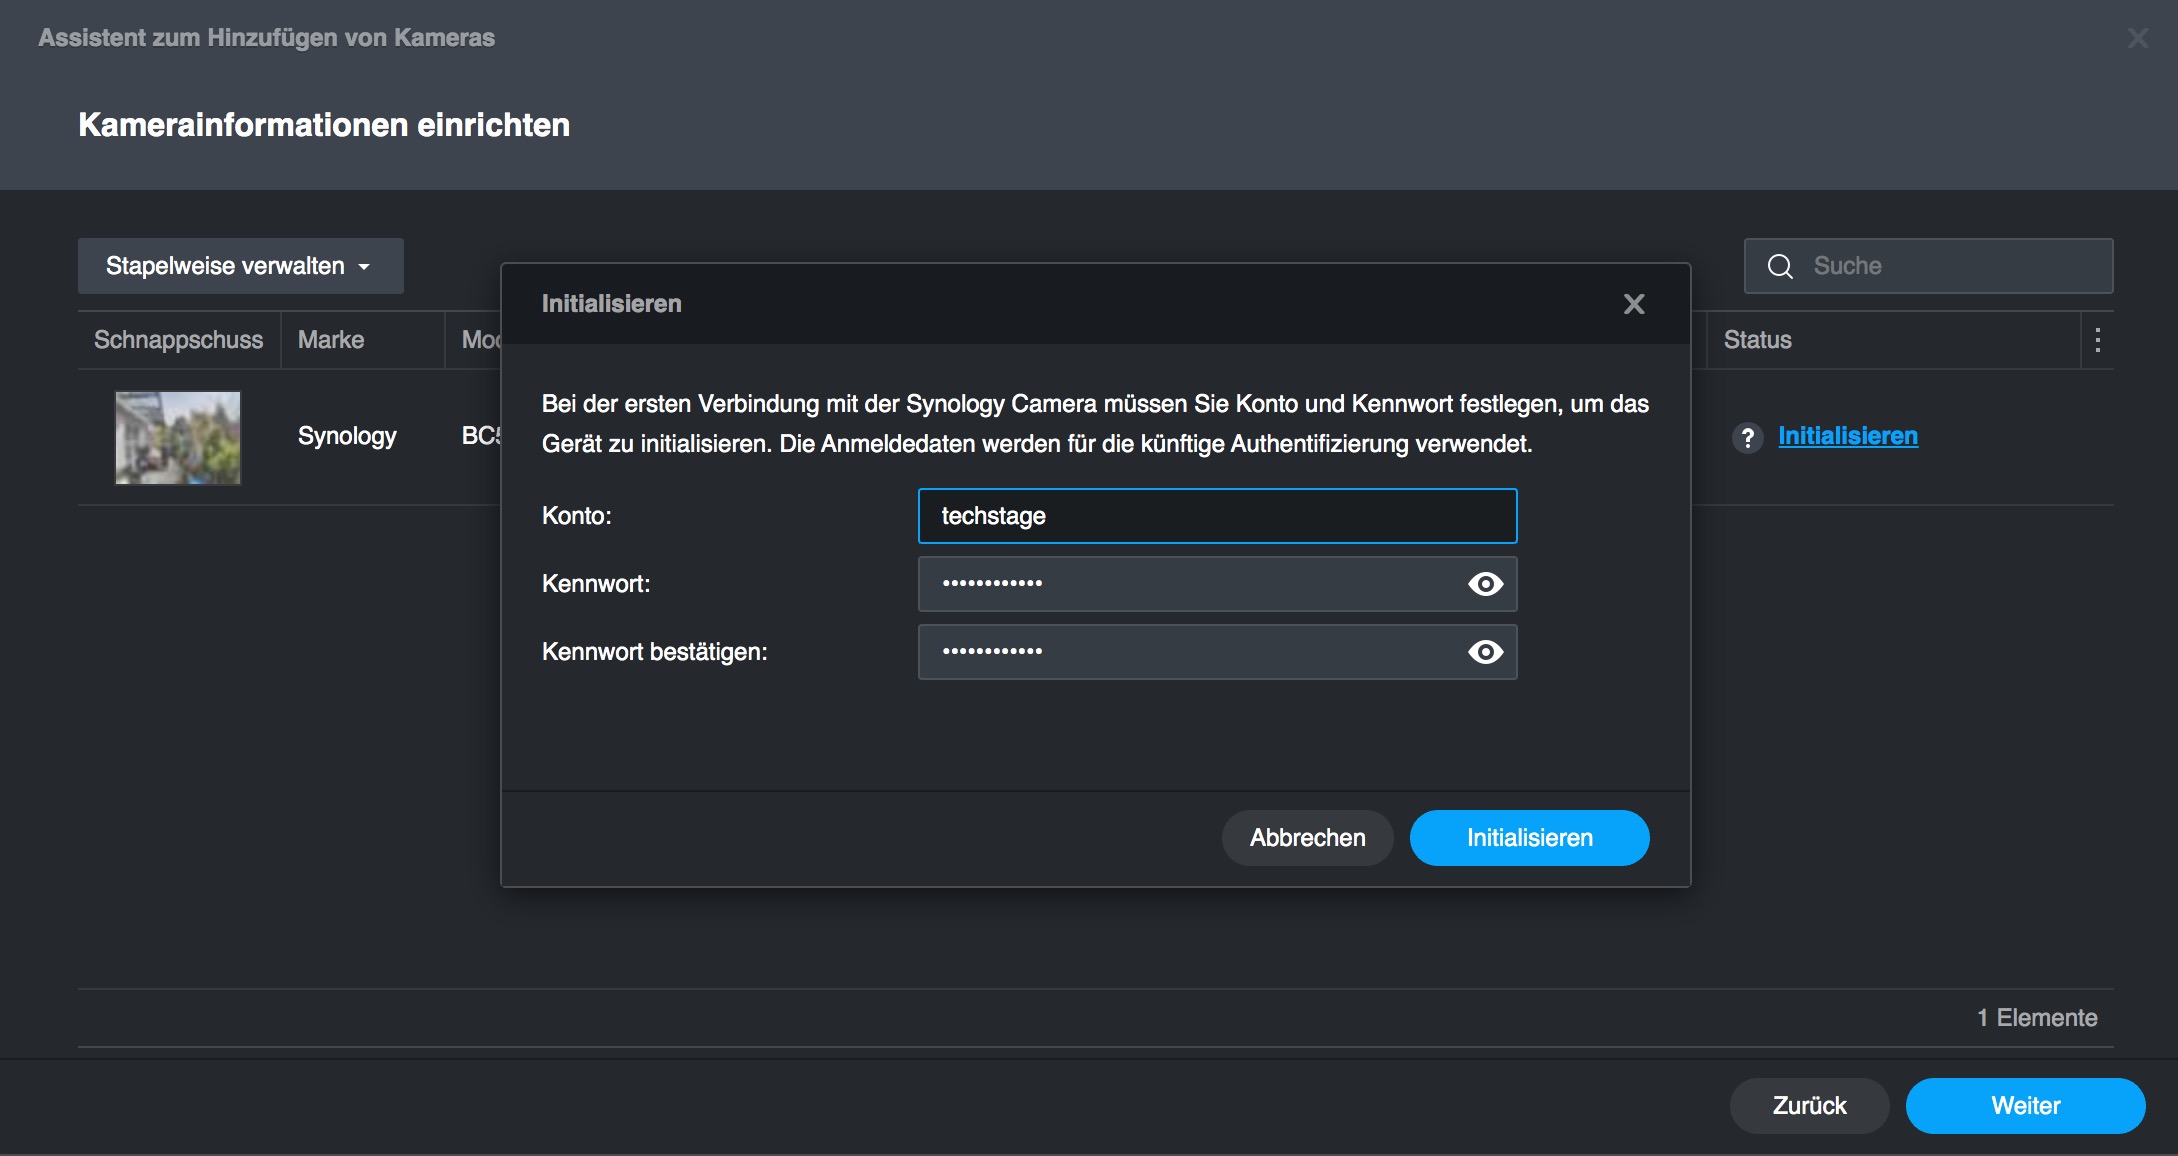Click the Initialisieren status link

(1847, 436)
